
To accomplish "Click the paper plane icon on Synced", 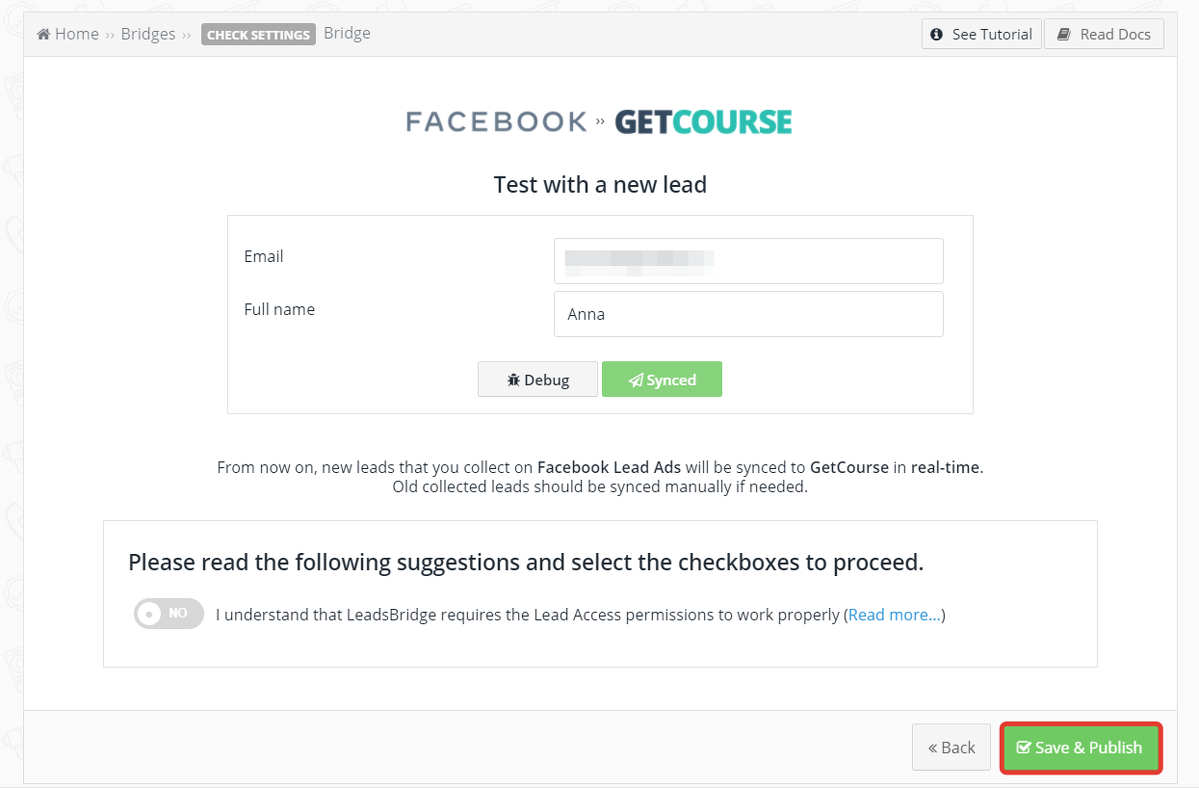I will 635,380.
